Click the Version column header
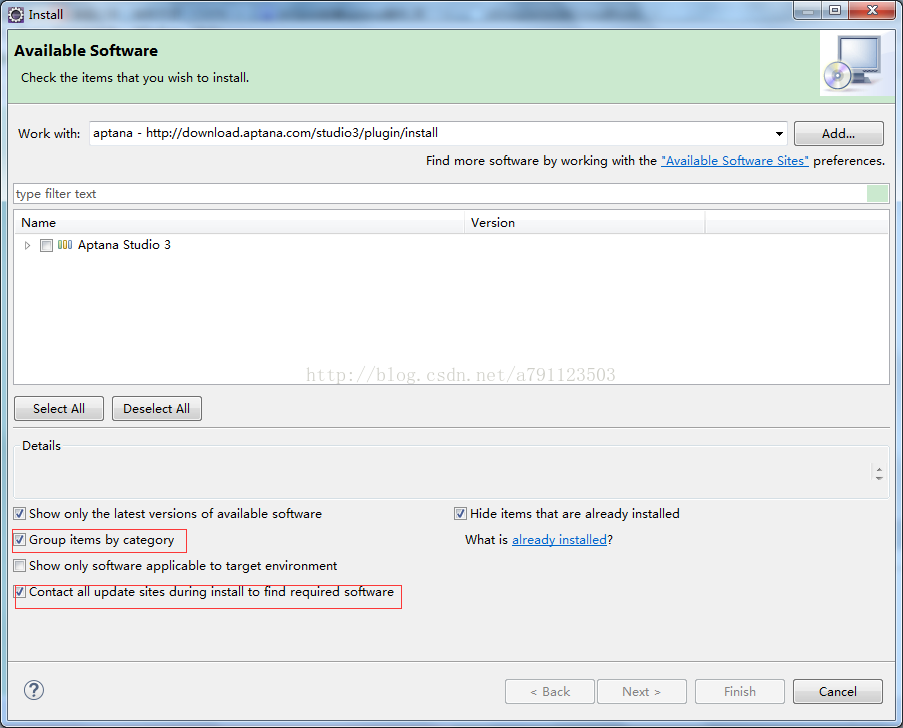This screenshot has height=728, width=903. click(585, 223)
